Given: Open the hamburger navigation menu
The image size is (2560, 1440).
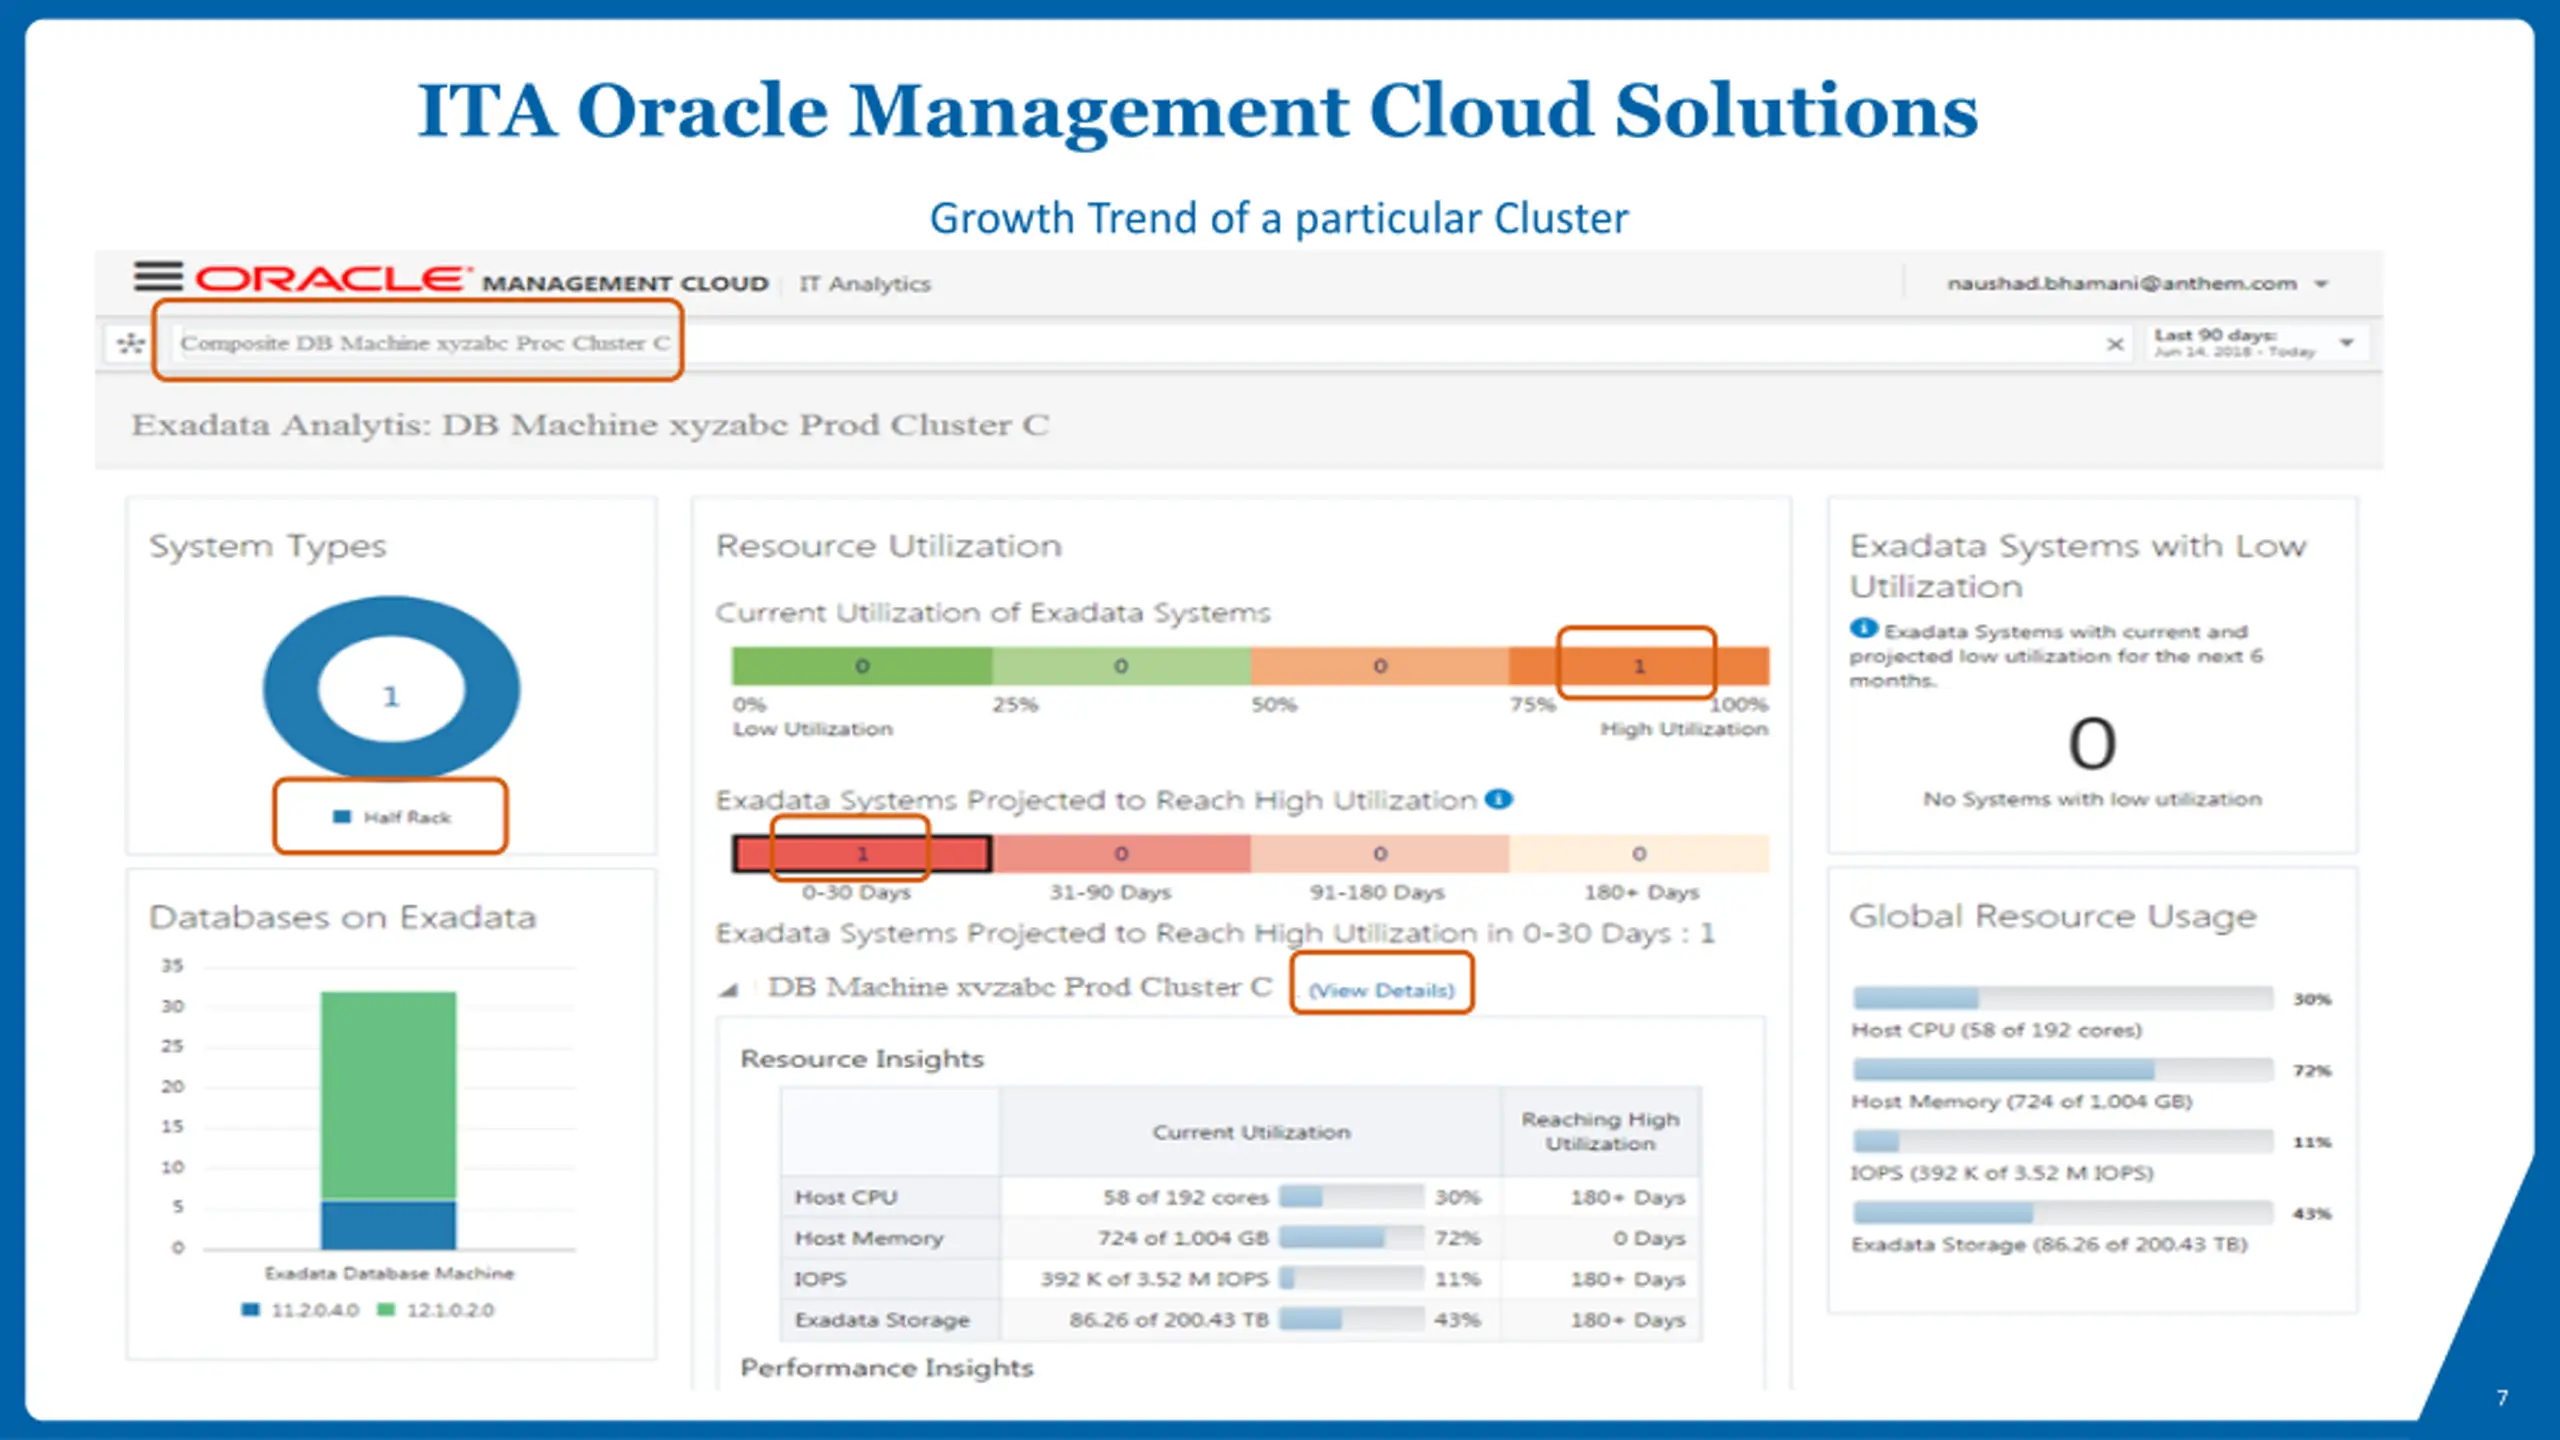Looking at the screenshot, I should (158, 276).
